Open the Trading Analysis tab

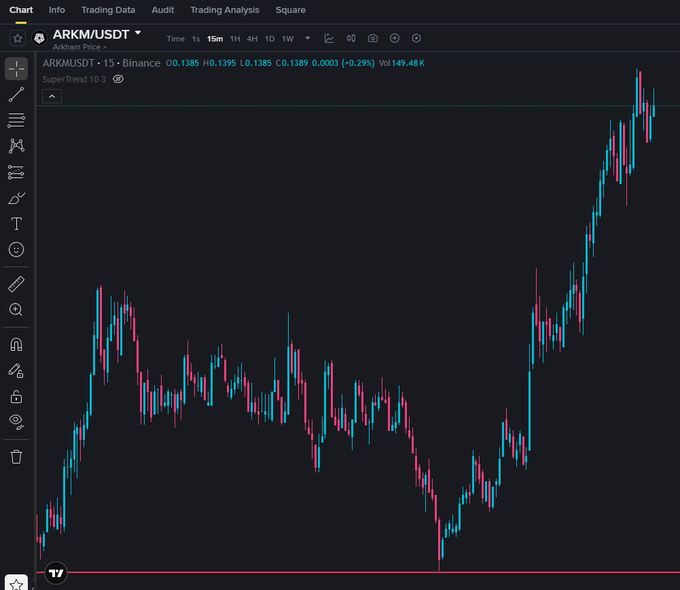point(225,10)
